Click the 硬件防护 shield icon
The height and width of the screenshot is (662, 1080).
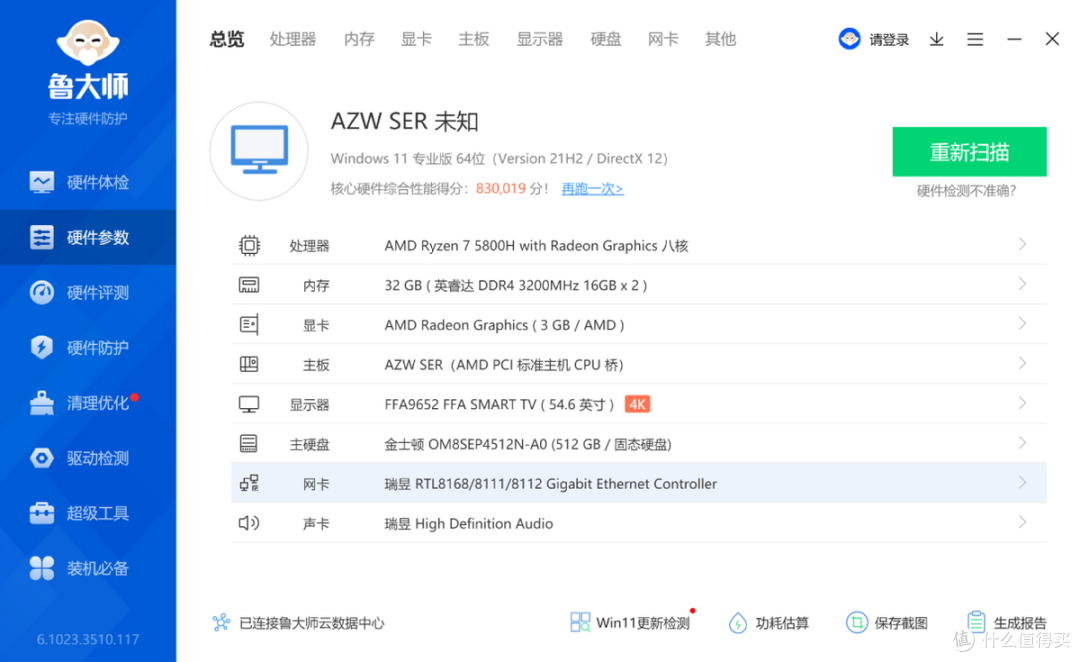41,347
